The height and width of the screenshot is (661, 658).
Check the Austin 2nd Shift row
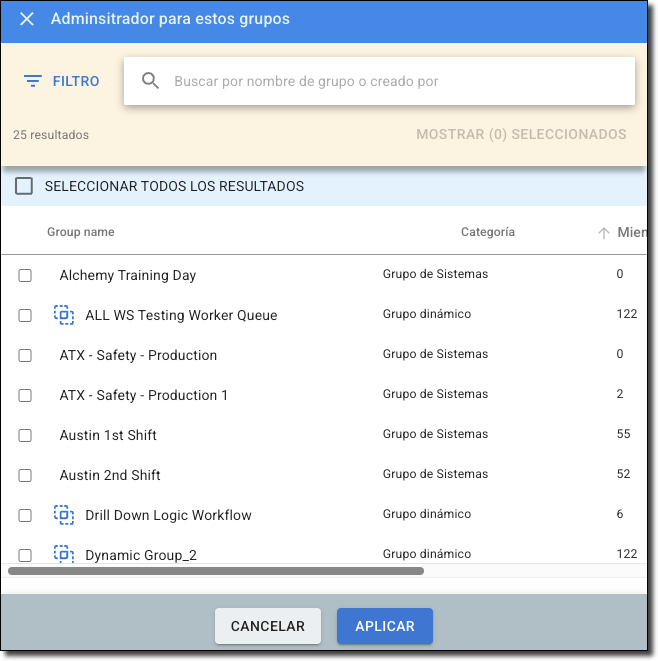[25, 475]
